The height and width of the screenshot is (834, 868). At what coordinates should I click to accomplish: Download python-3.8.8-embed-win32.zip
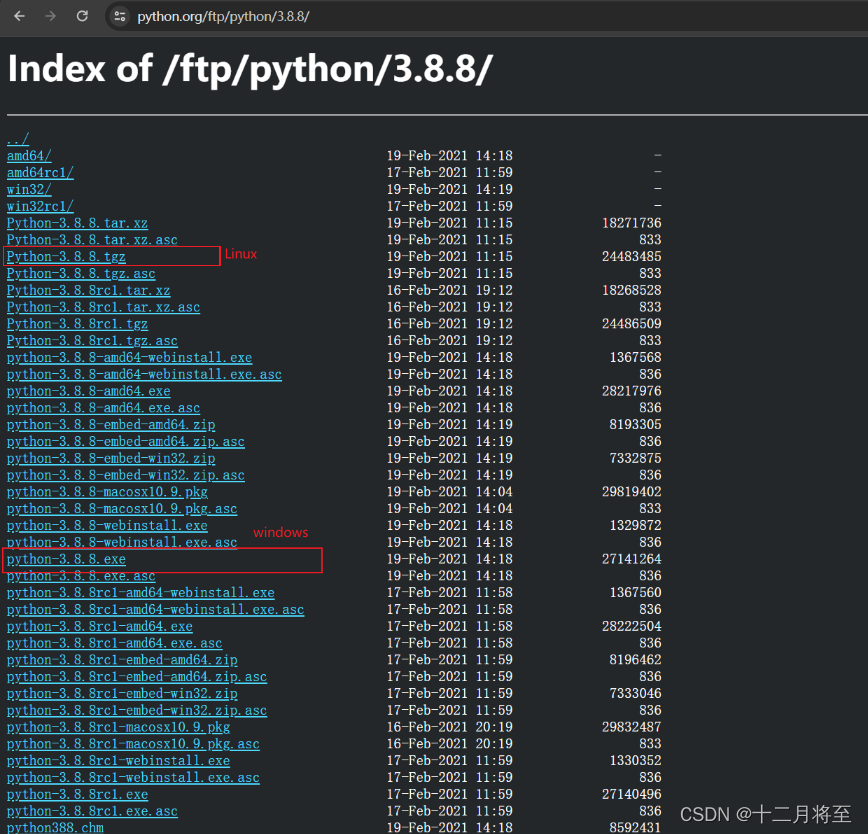[x=111, y=458]
